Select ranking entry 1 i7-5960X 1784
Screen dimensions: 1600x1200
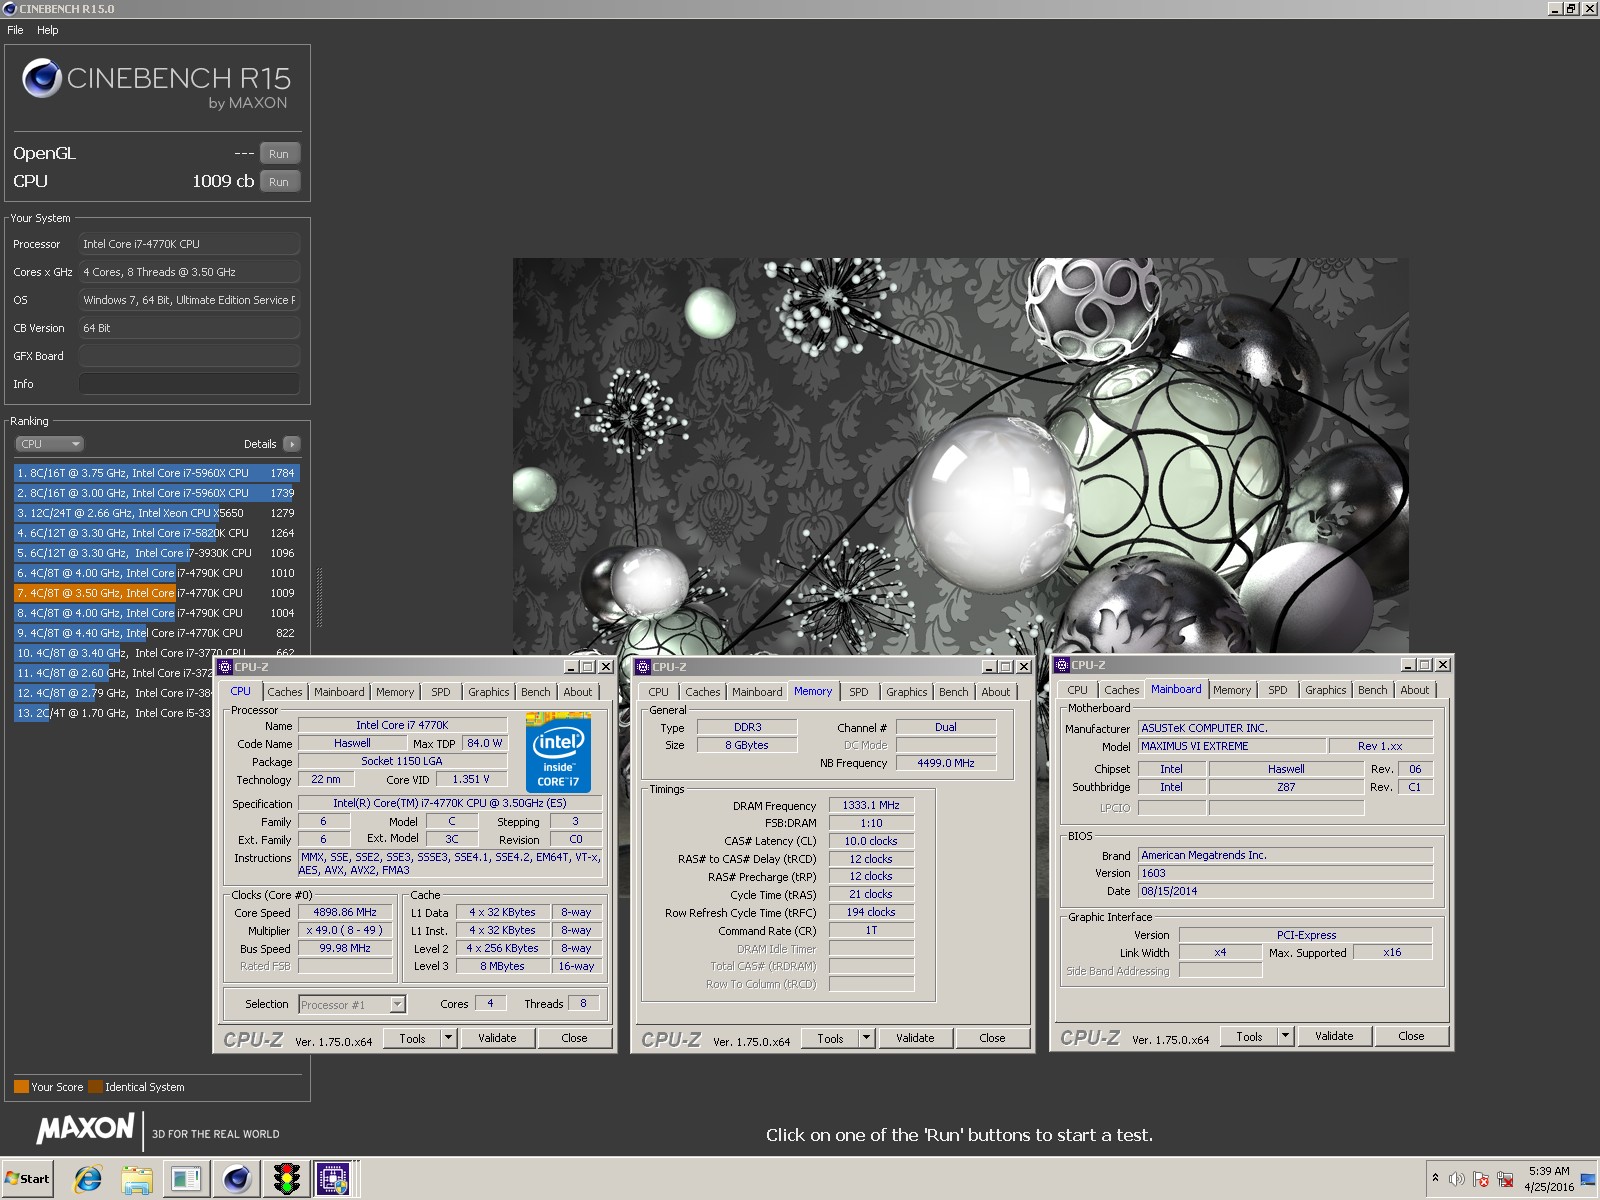(x=156, y=473)
